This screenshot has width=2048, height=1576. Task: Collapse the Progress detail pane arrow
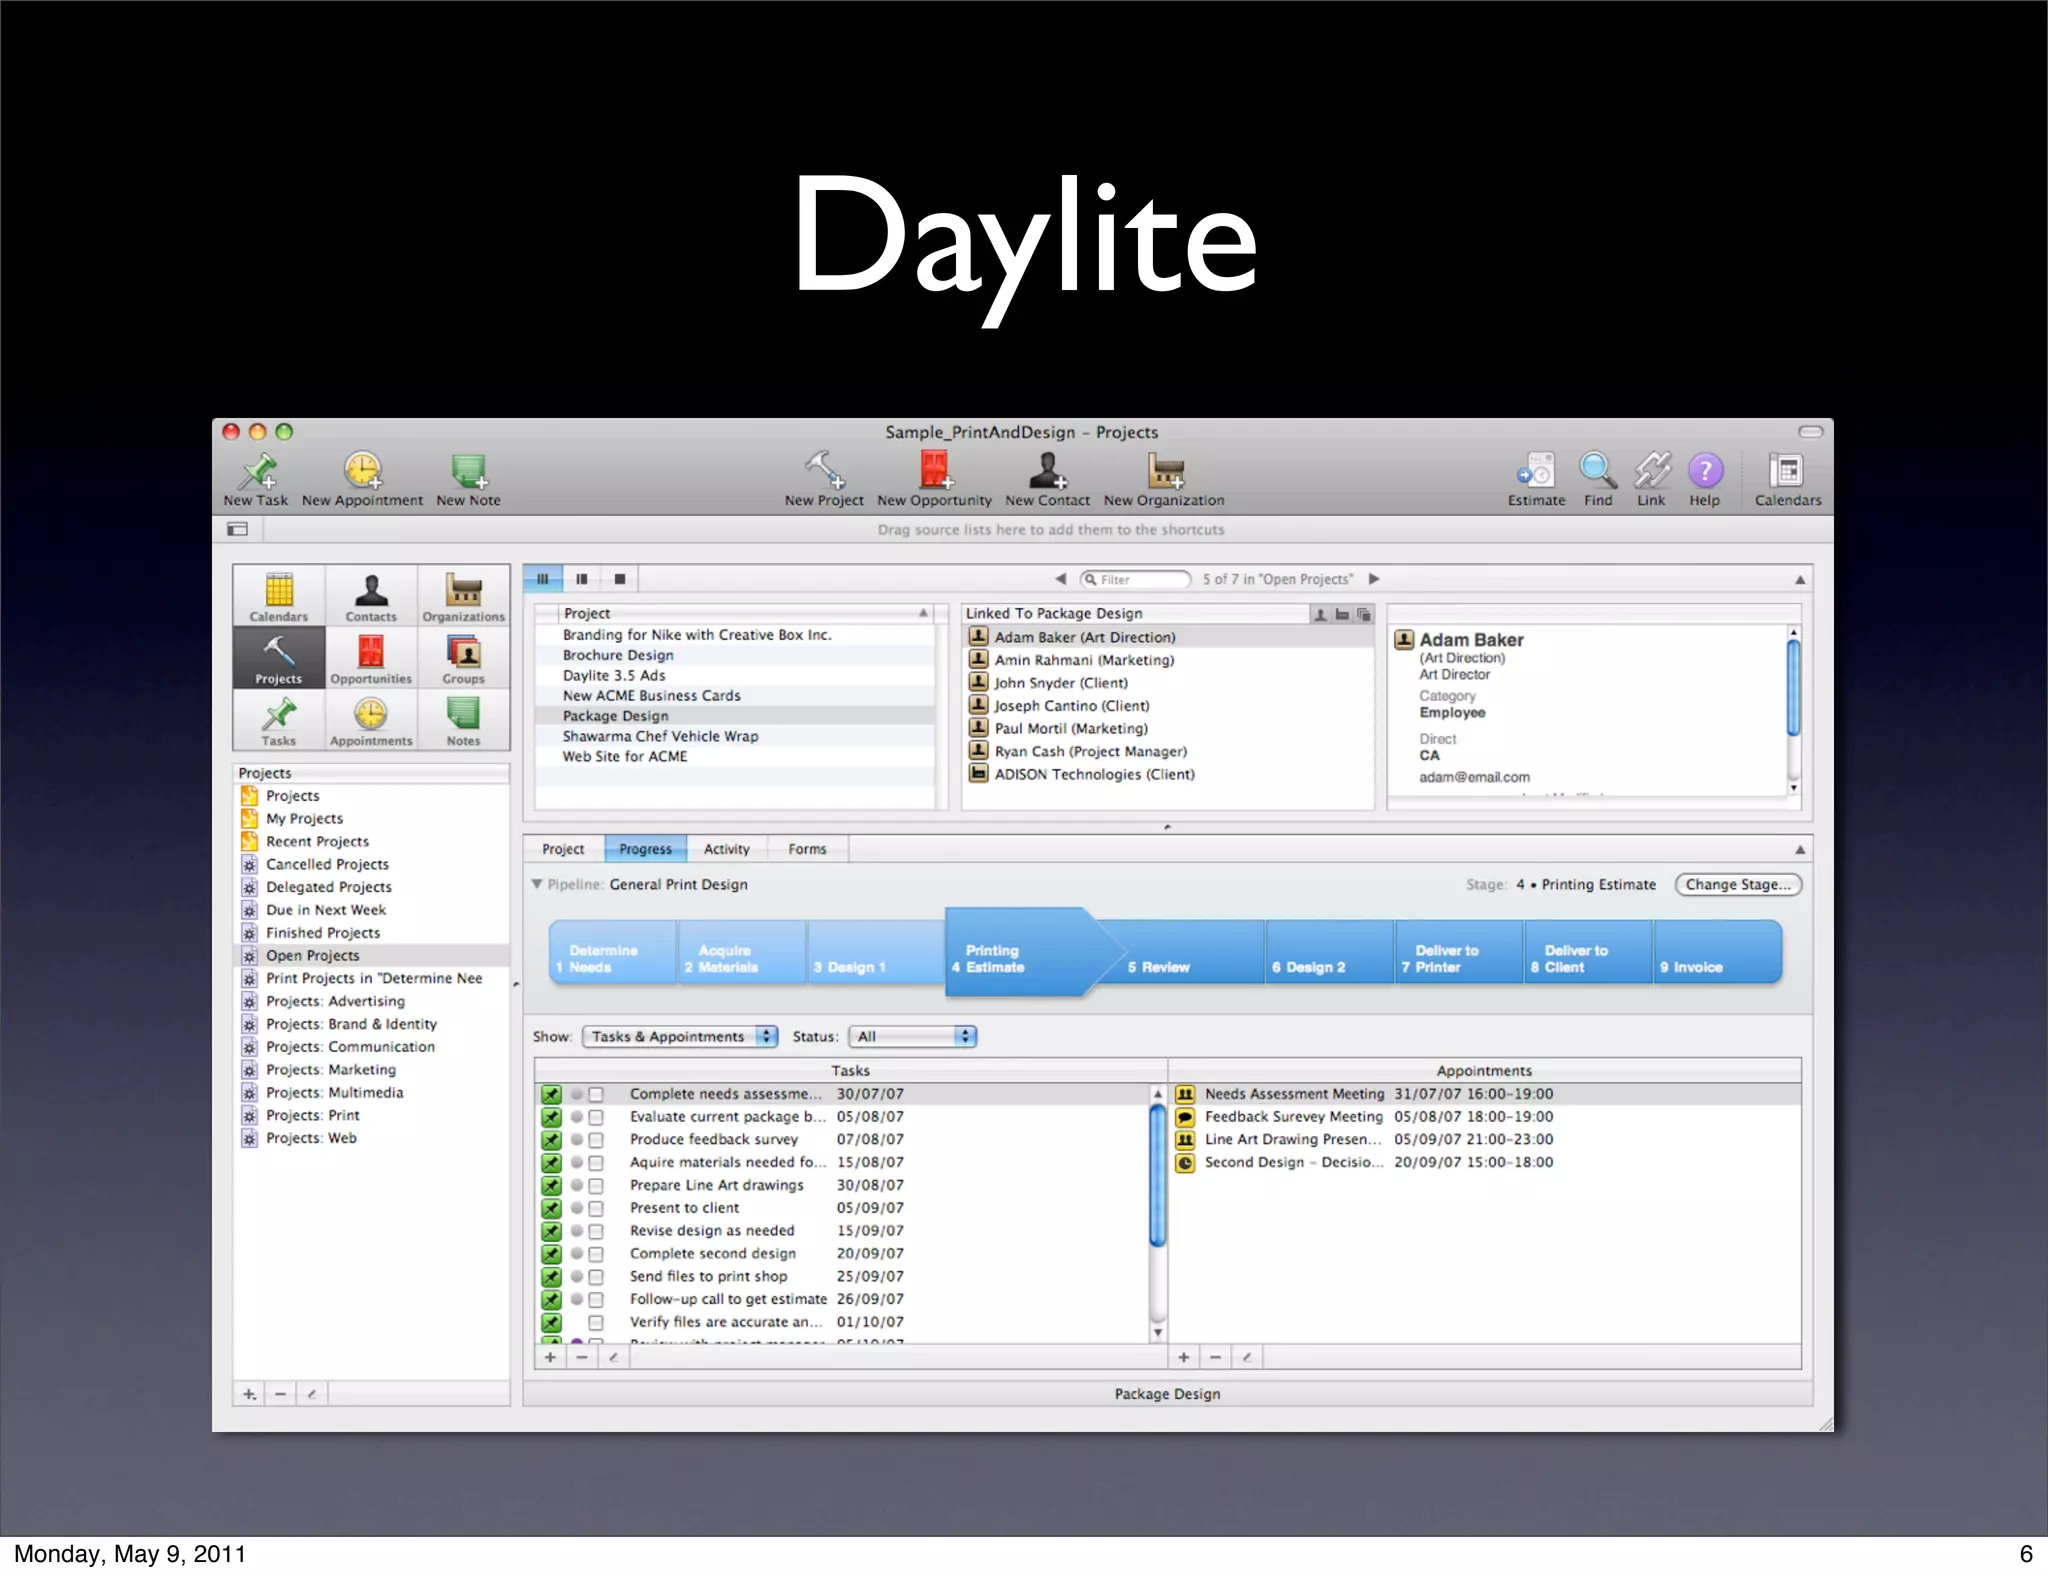(x=1800, y=850)
